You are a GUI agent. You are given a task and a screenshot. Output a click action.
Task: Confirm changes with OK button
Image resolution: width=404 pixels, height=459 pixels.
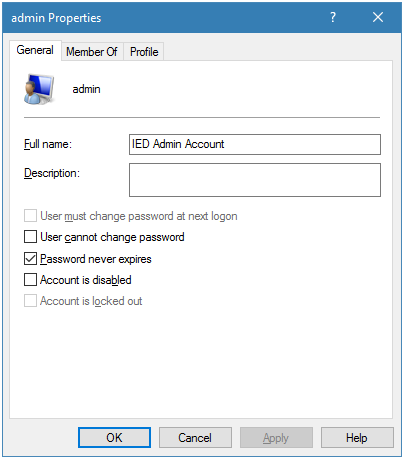point(114,437)
